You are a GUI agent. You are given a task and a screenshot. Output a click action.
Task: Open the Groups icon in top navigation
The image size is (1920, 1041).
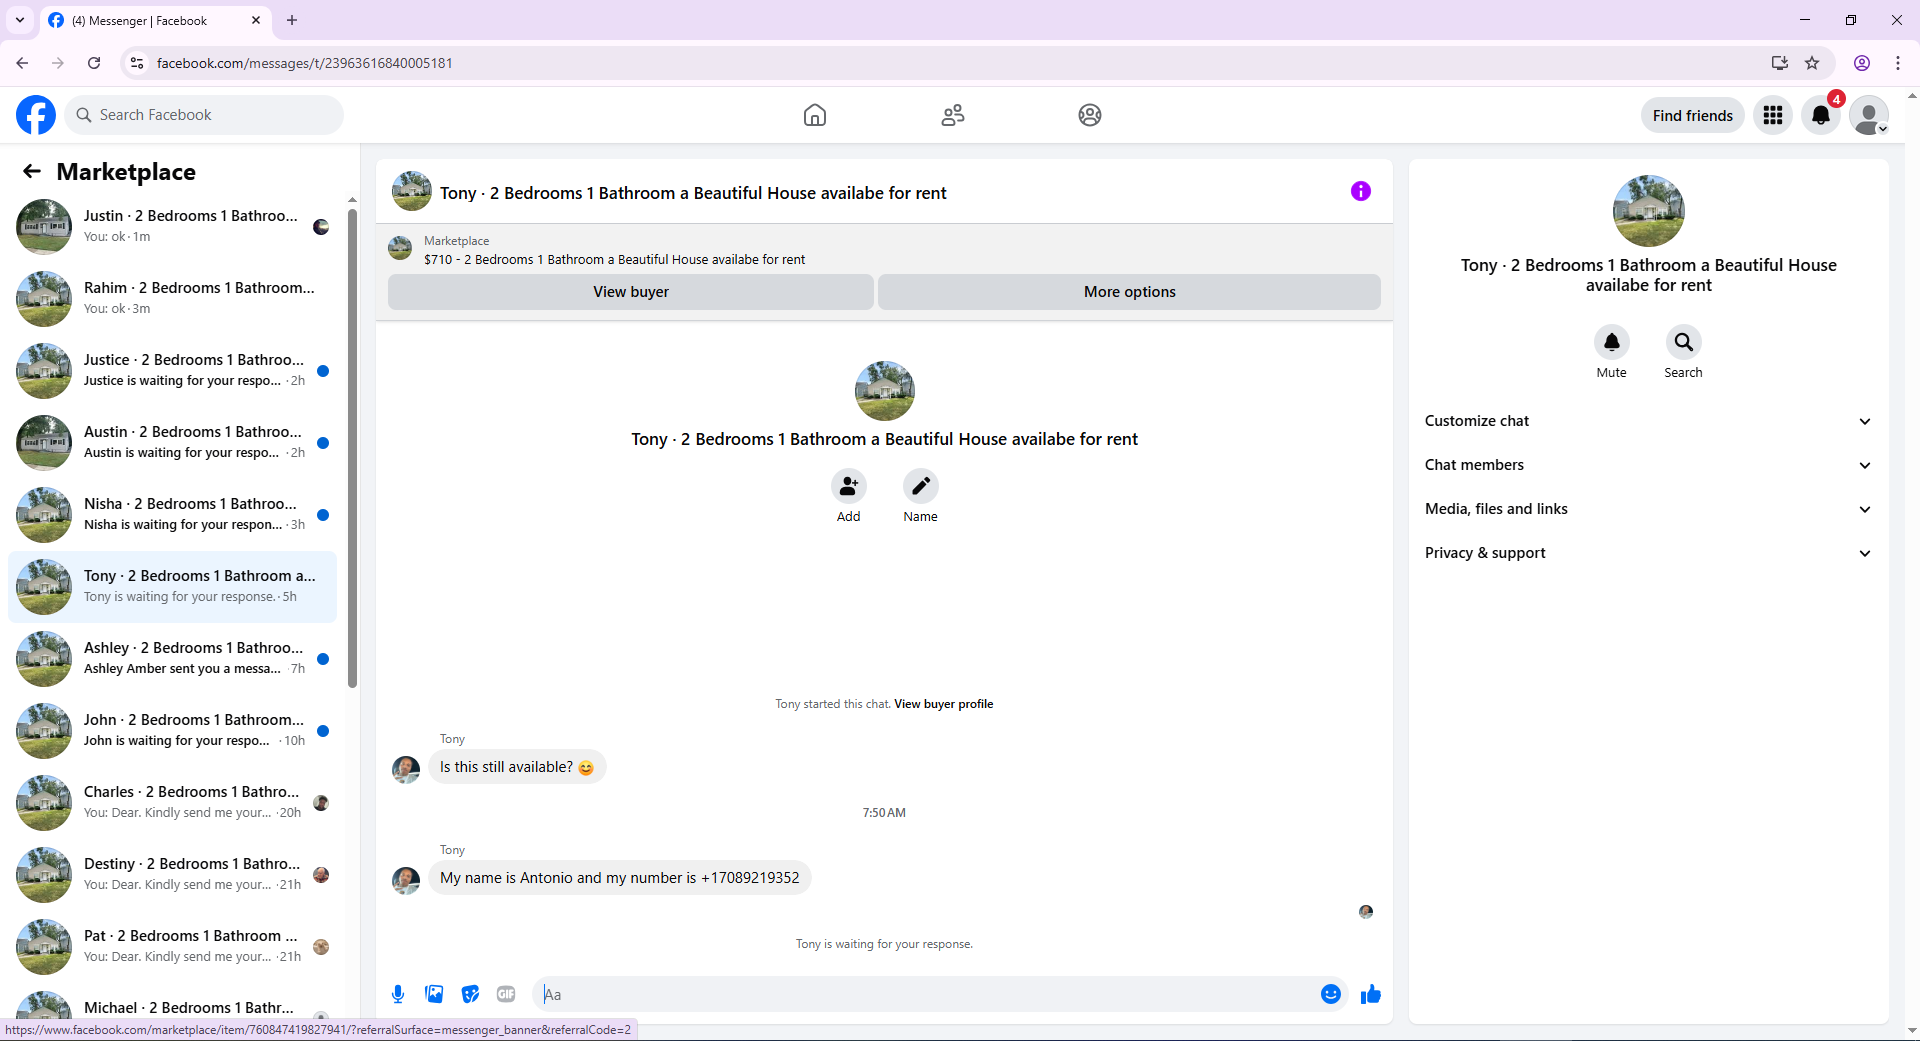pyautogui.click(x=1090, y=115)
